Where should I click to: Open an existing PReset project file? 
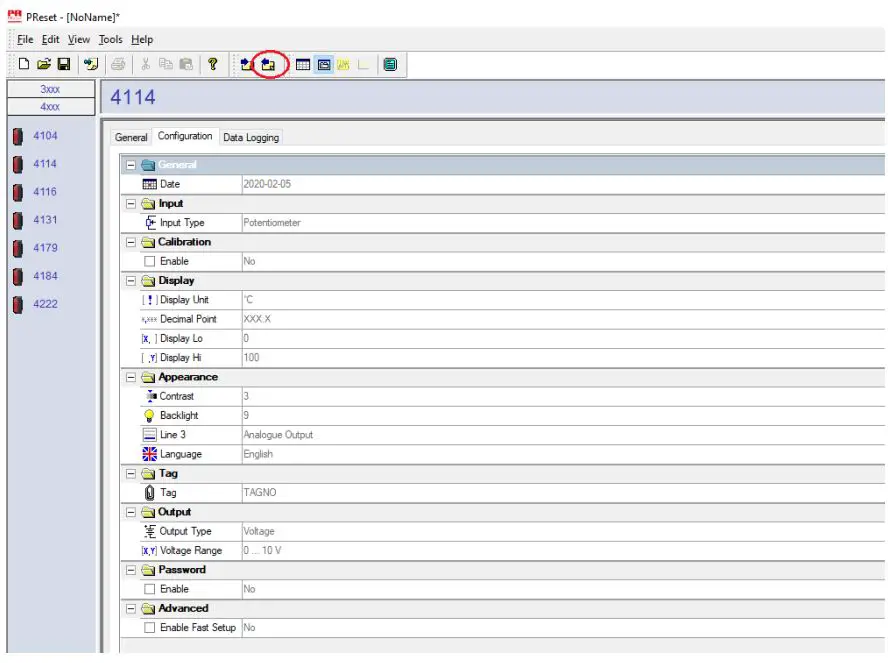point(44,64)
